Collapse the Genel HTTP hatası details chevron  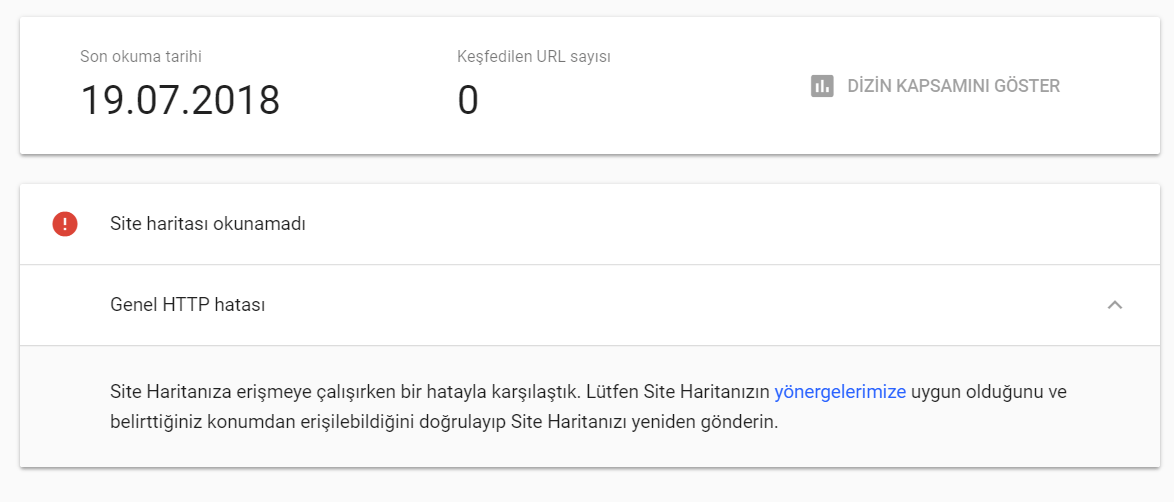point(1115,305)
